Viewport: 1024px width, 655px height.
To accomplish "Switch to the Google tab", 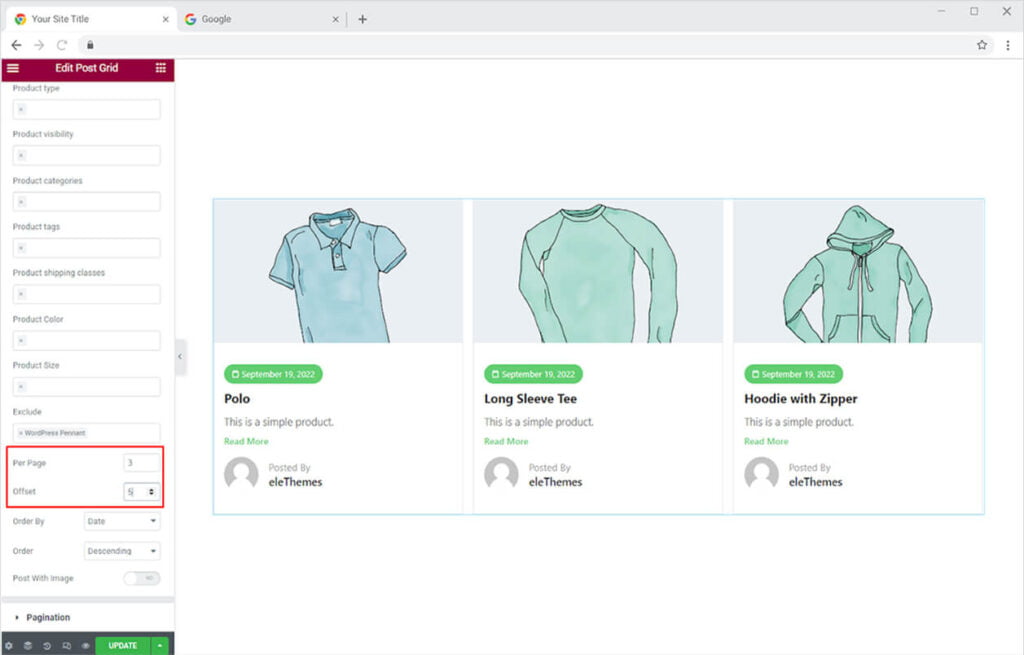I will pyautogui.click(x=216, y=19).
